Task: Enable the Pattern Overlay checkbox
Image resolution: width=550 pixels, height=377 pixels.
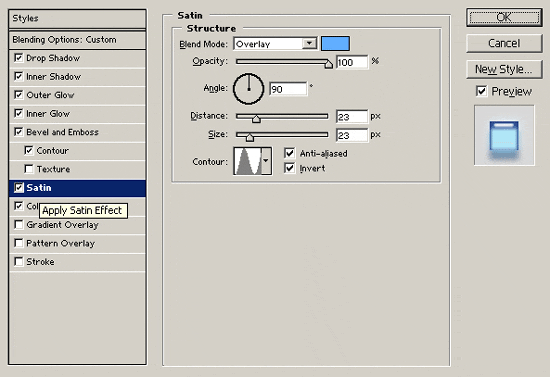Action: click(19, 243)
